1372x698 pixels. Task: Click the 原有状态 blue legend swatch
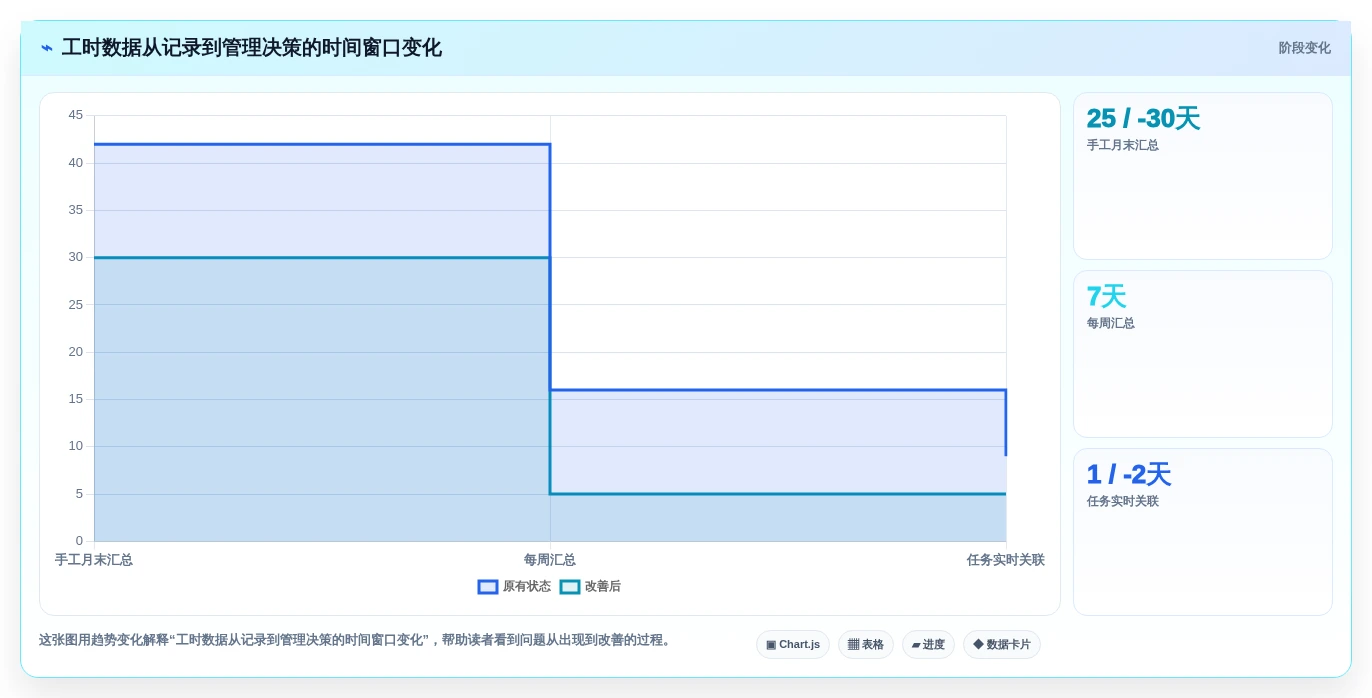tap(488, 587)
